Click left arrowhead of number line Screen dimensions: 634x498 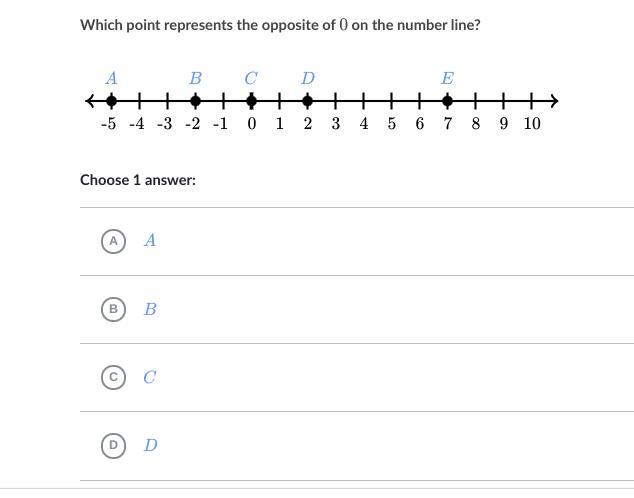point(91,100)
